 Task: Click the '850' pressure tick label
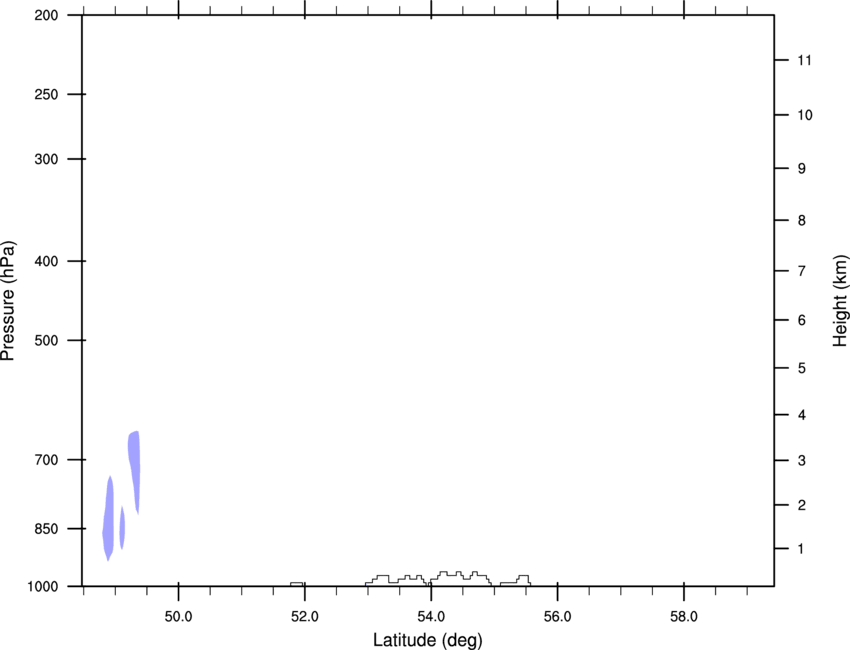click(46, 529)
